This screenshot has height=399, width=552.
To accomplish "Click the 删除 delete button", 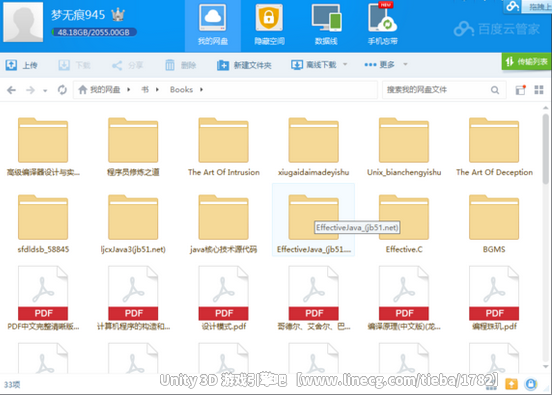I will click(181, 65).
